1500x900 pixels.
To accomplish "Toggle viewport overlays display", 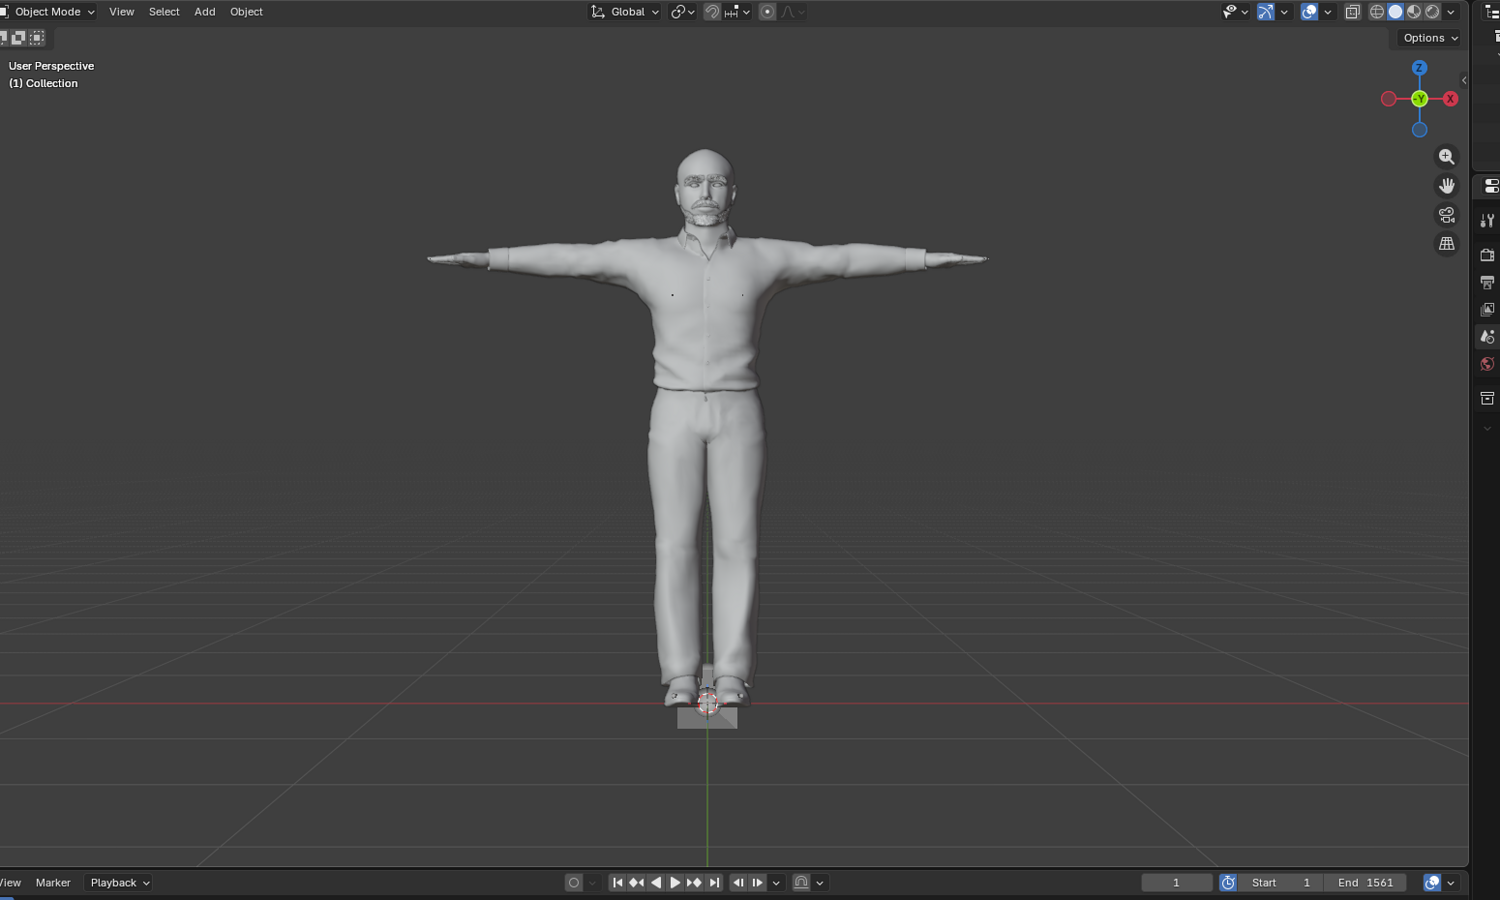I will (1309, 12).
